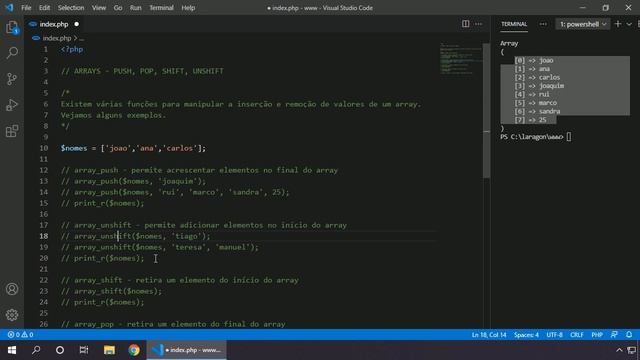Open the Source Control view
640x360 pixels.
pyautogui.click(x=12, y=79)
